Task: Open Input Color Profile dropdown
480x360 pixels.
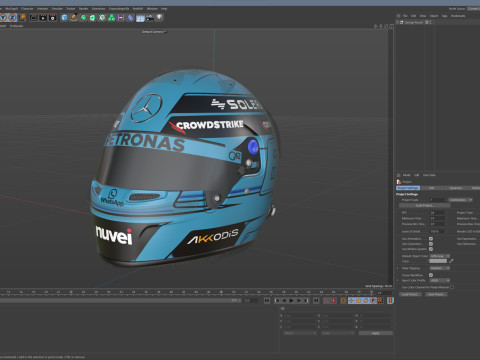Action: tap(439, 280)
